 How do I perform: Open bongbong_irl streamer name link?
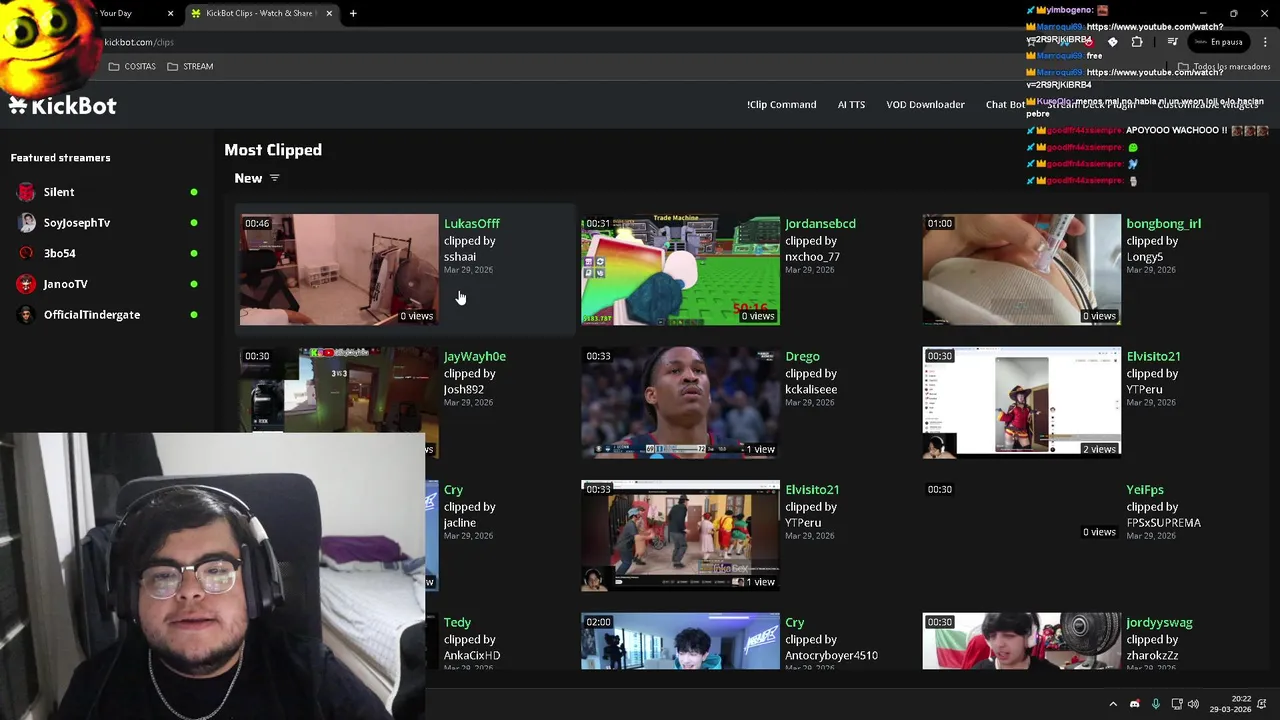pos(1163,223)
